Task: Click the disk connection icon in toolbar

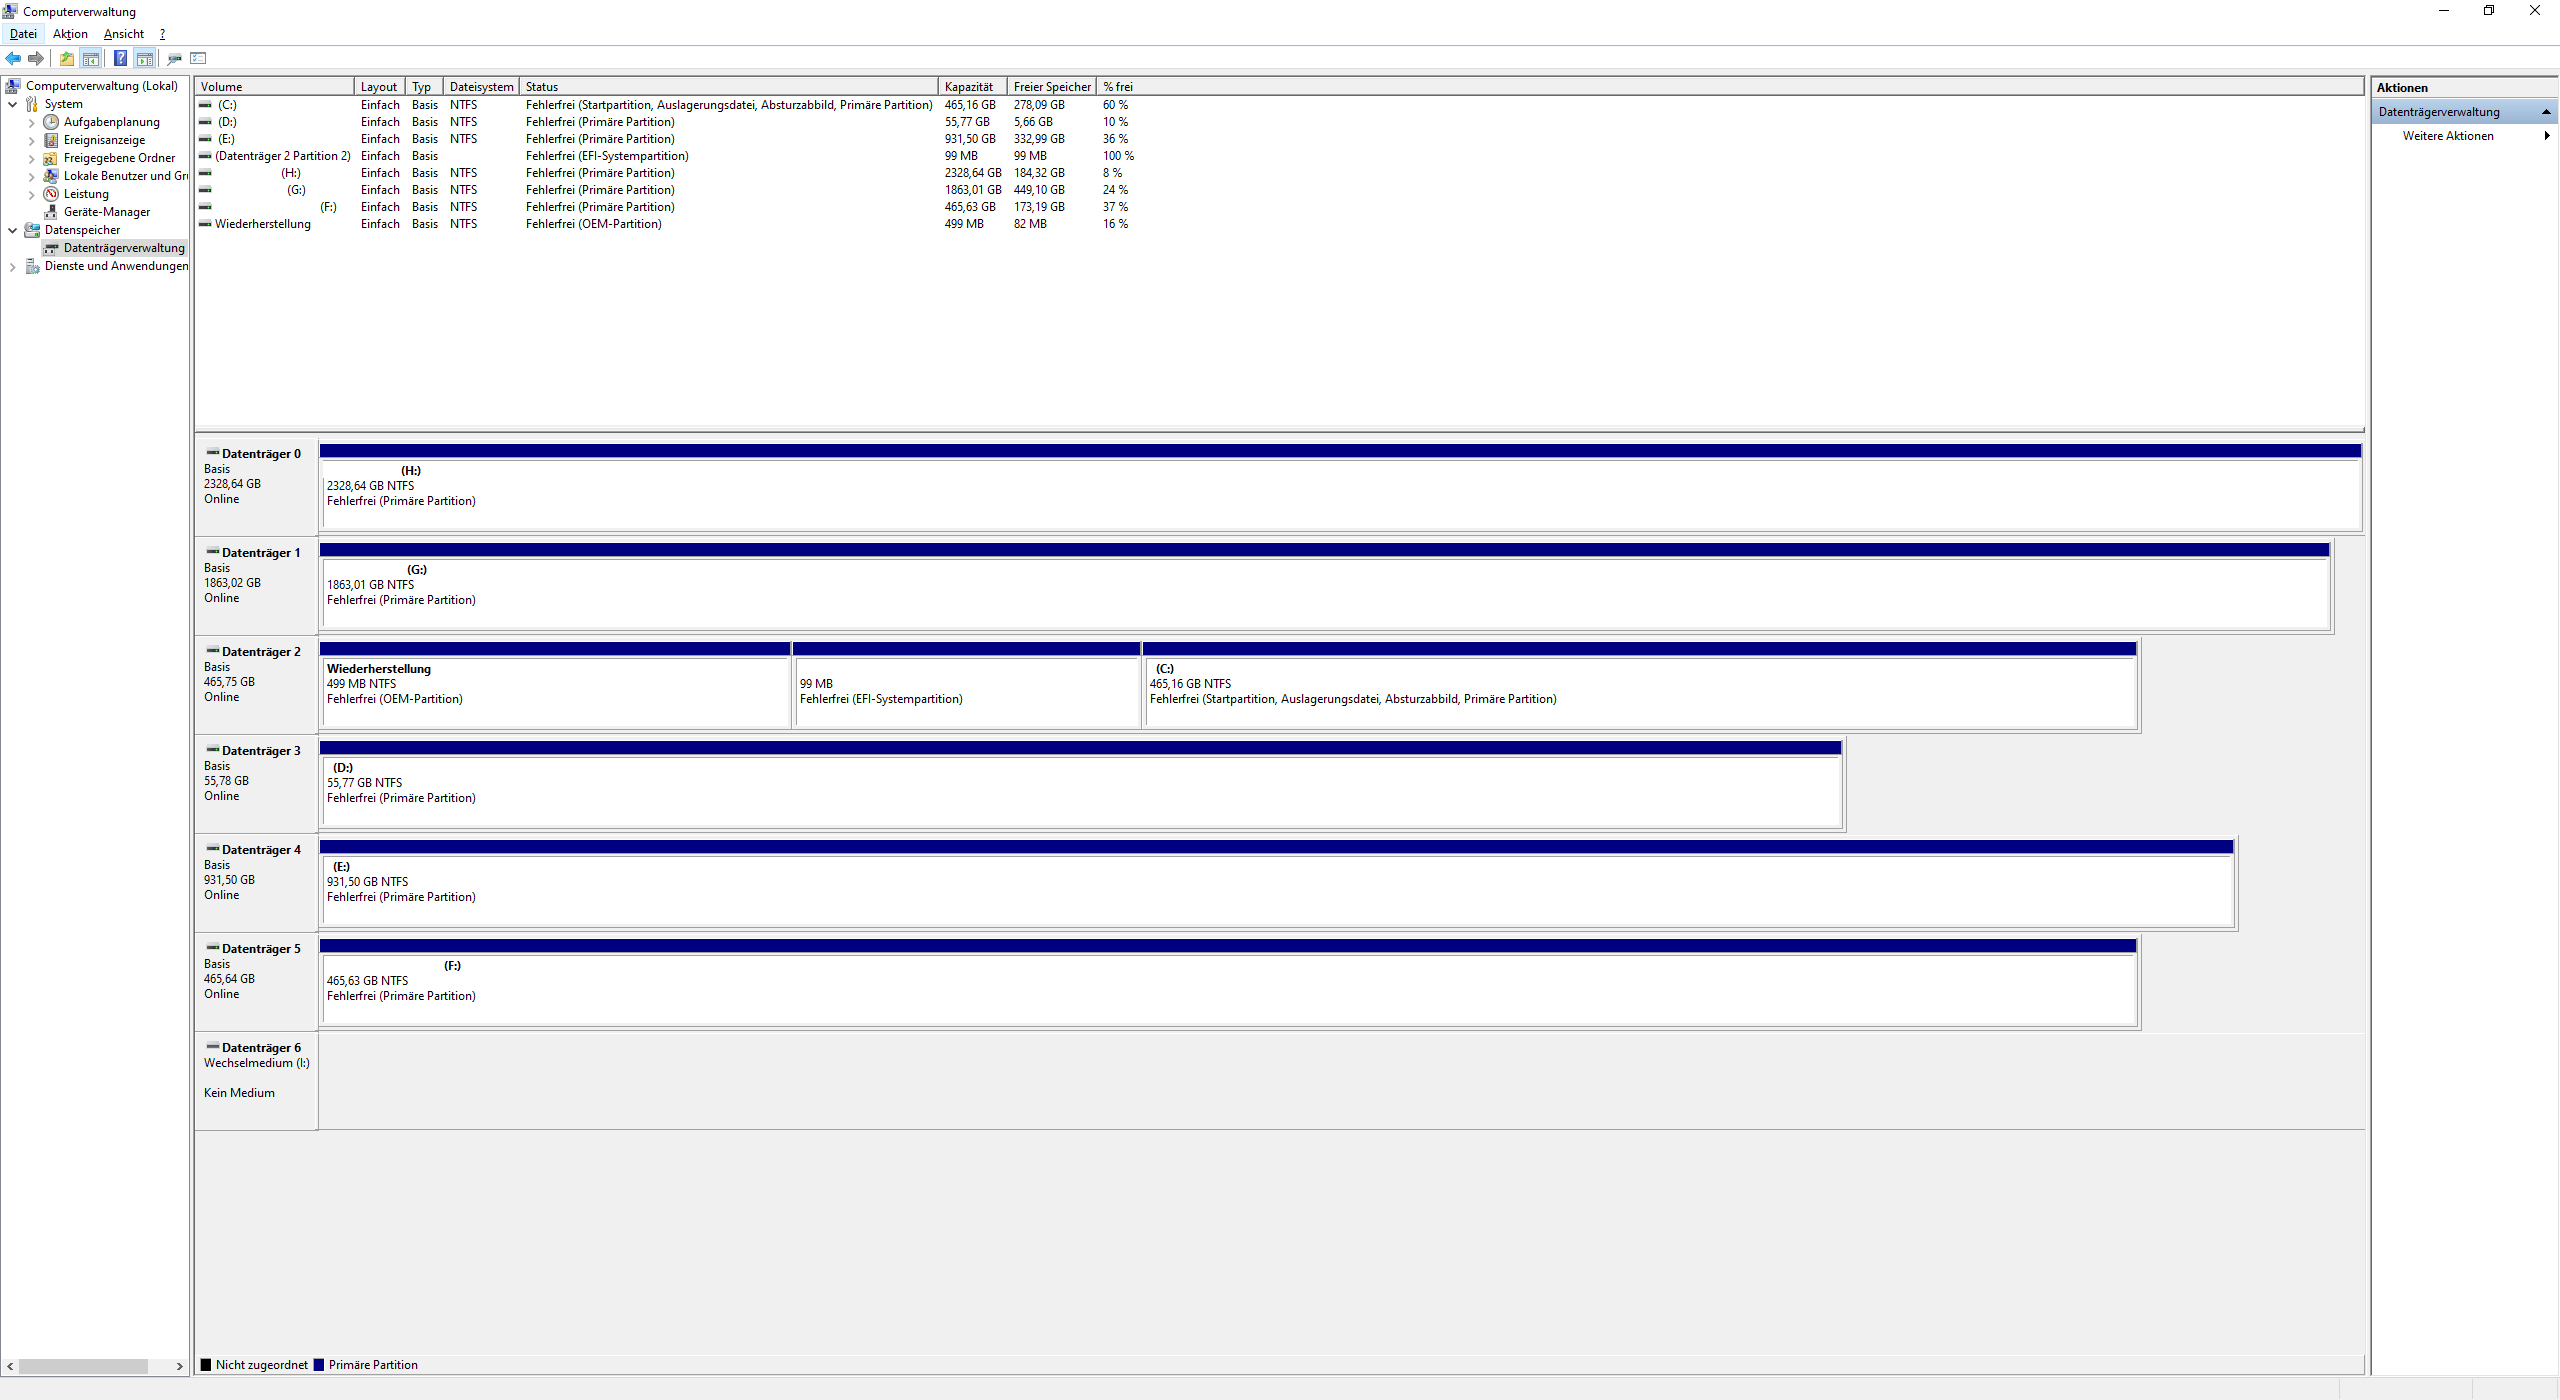Action: pos(174,58)
